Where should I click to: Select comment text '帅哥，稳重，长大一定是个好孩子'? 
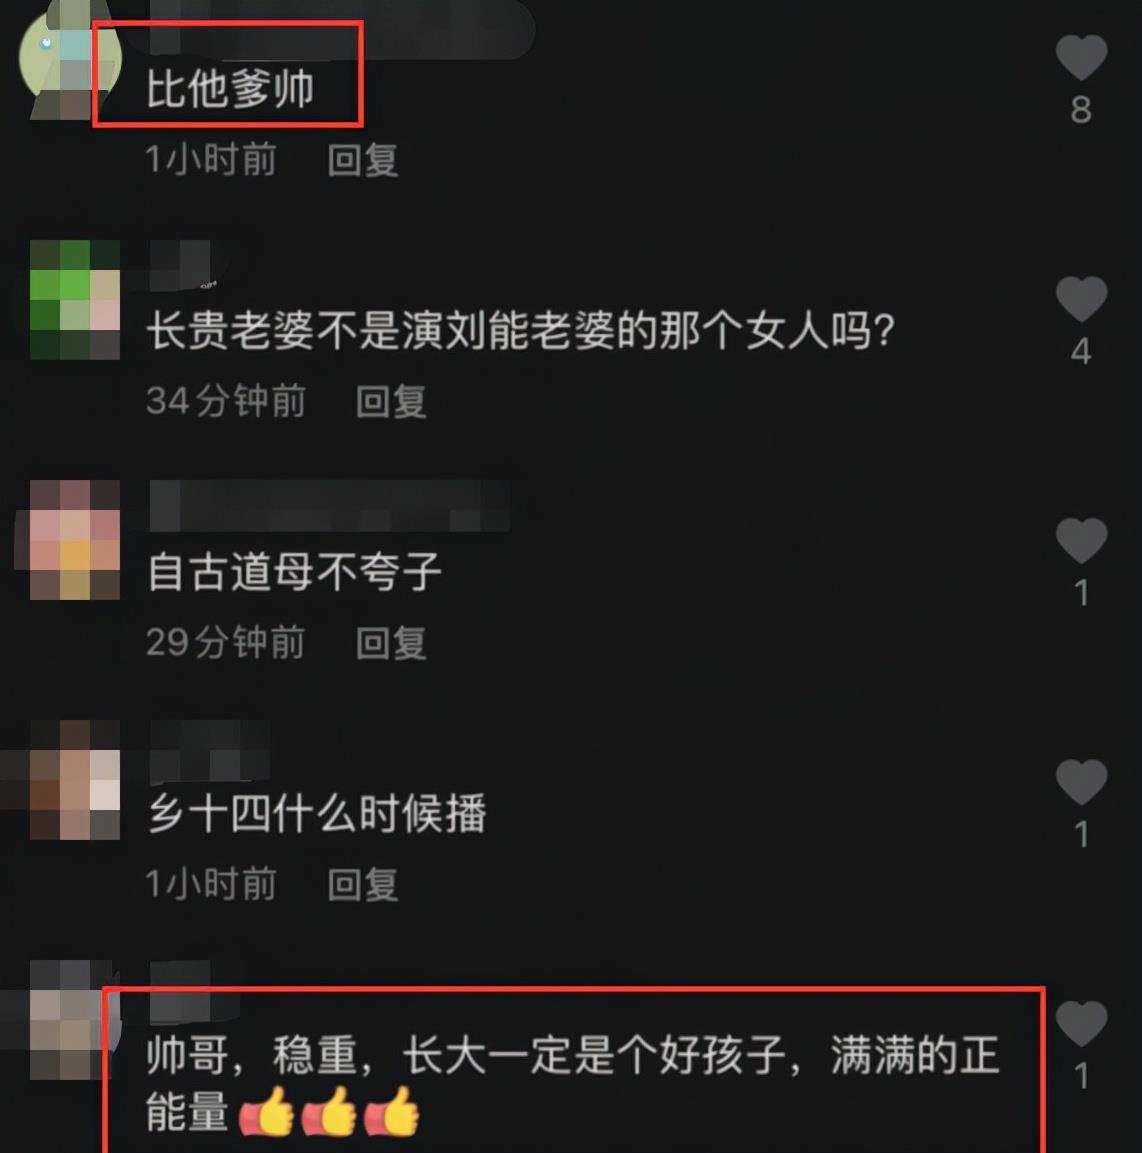[x=466, y=1054]
